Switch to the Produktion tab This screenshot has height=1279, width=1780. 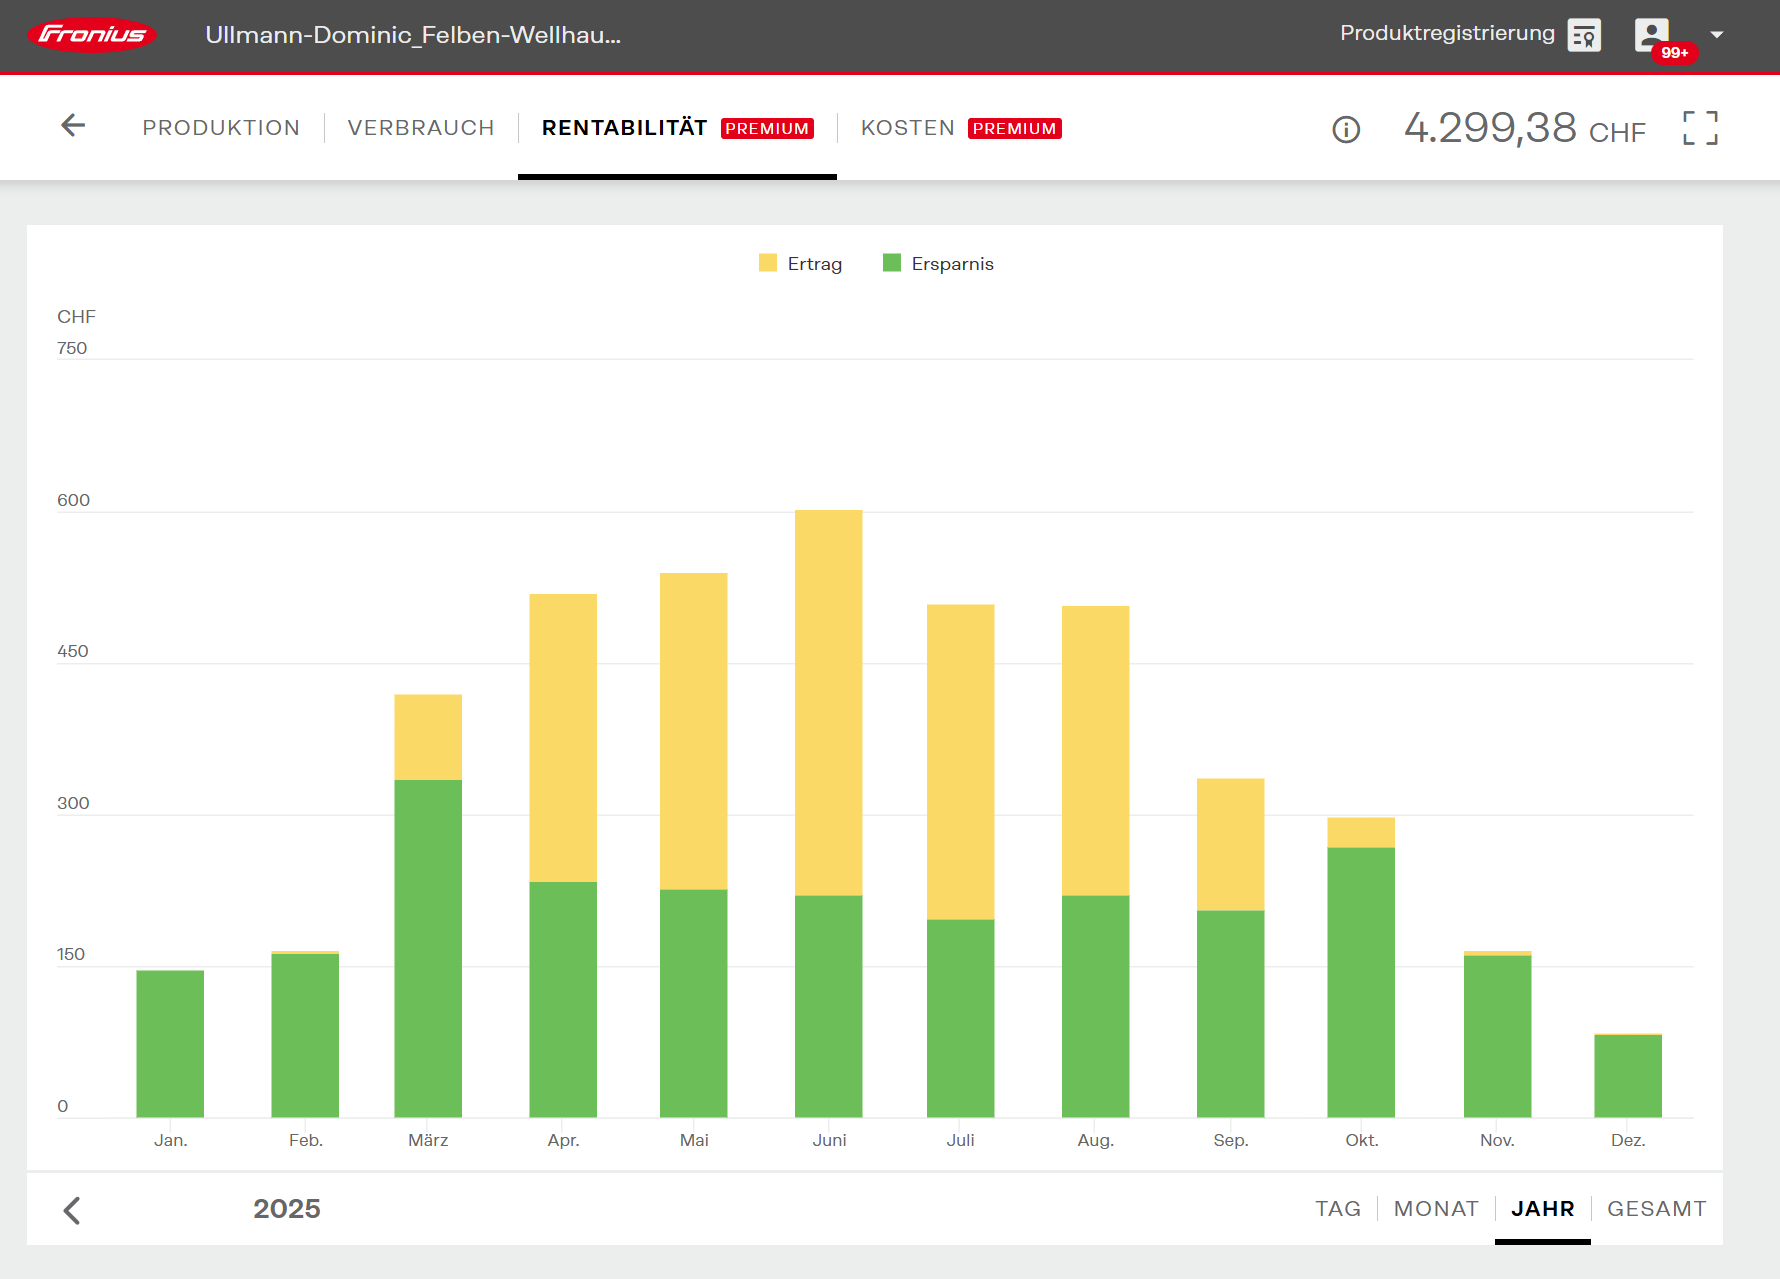point(221,128)
